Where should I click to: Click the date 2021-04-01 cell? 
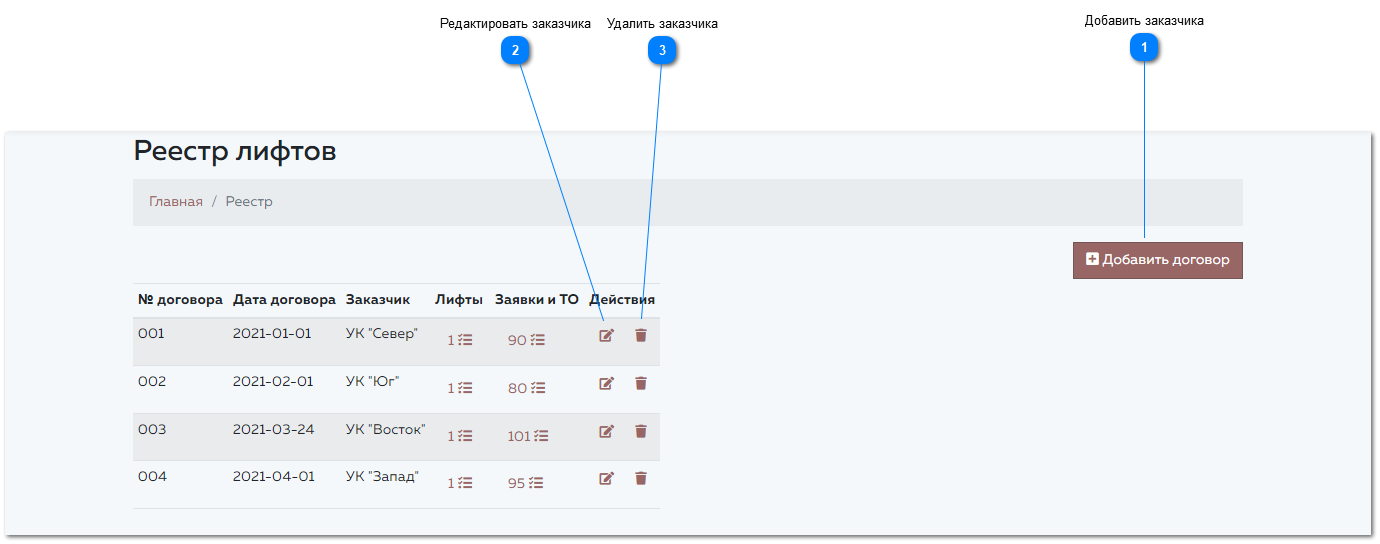click(x=274, y=477)
